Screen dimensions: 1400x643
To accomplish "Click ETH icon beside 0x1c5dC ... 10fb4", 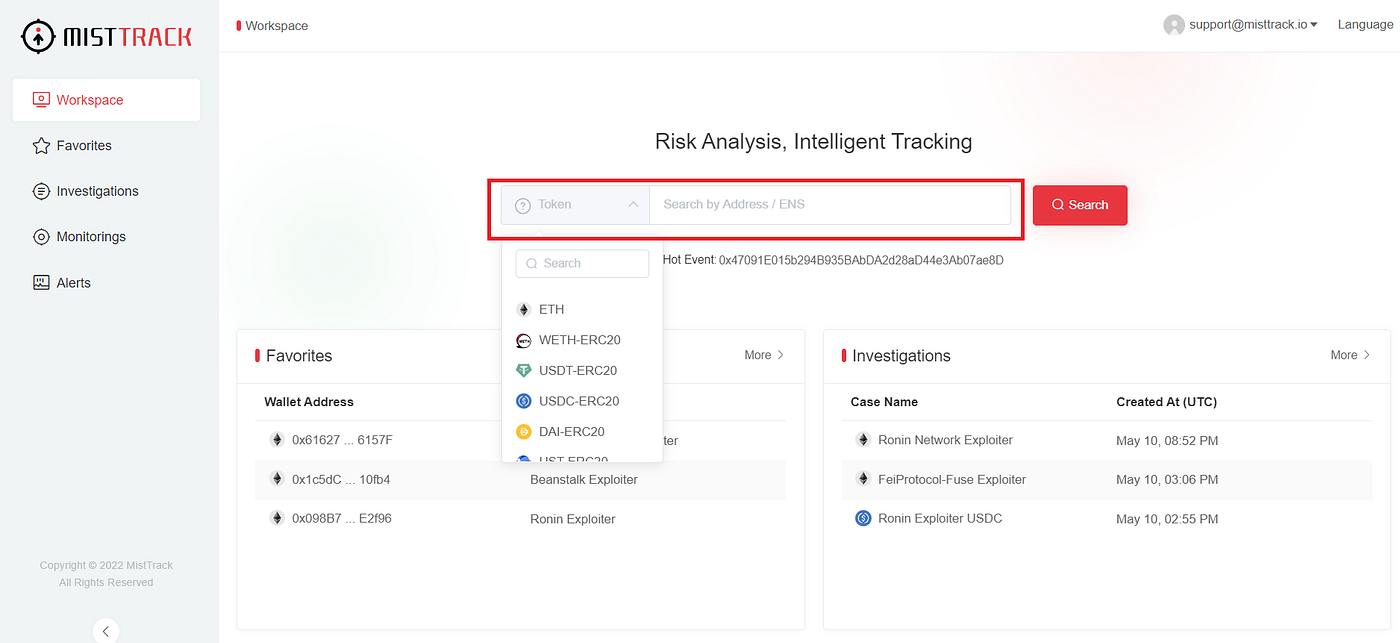I will coord(277,479).
